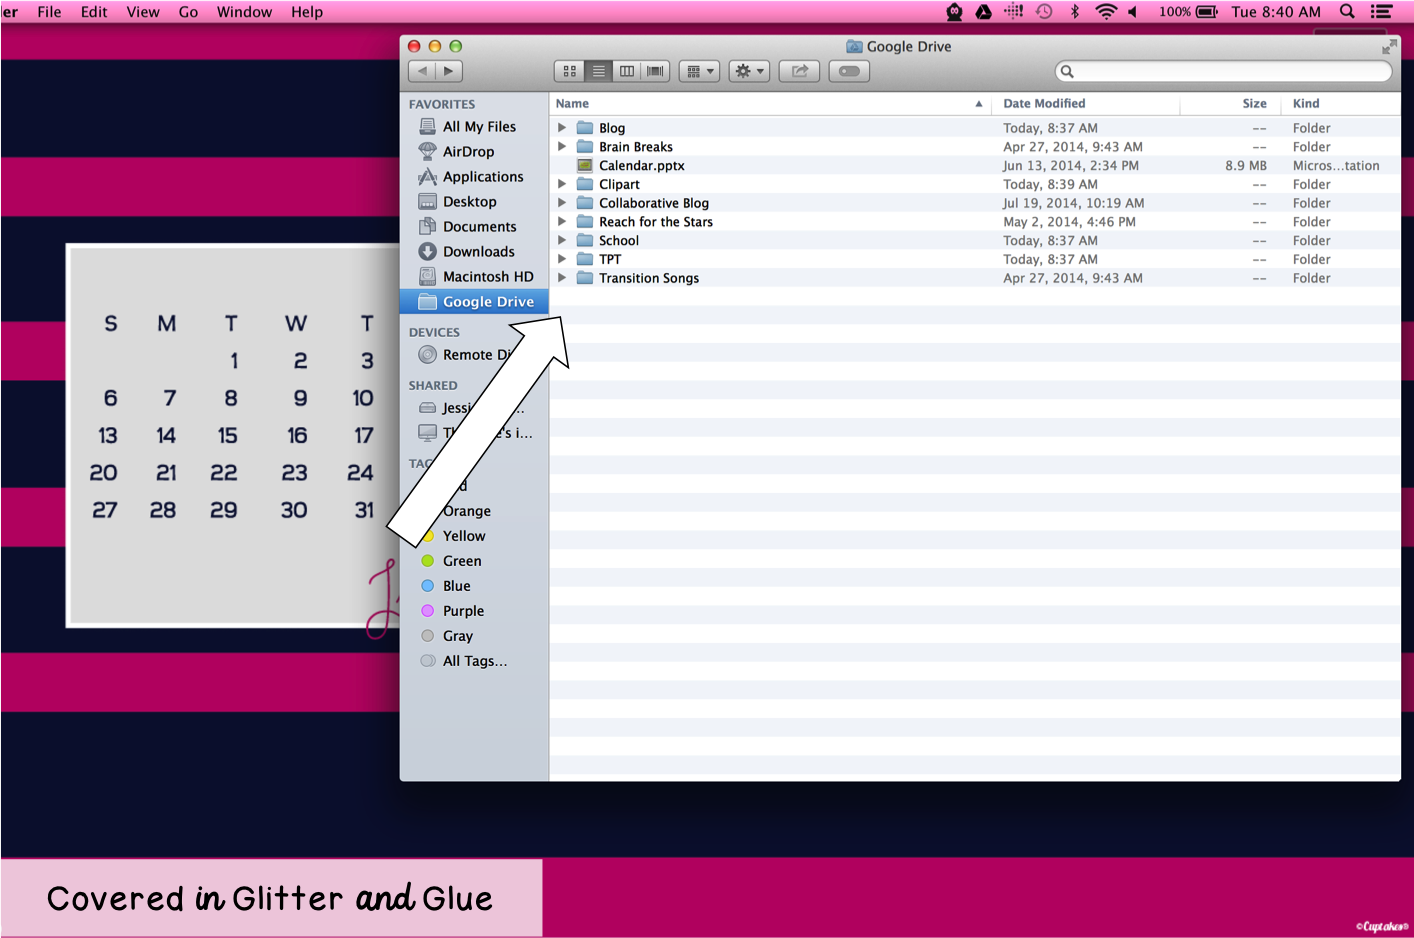Open the Go menu
The image size is (1414, 938).
pos(188,12)
